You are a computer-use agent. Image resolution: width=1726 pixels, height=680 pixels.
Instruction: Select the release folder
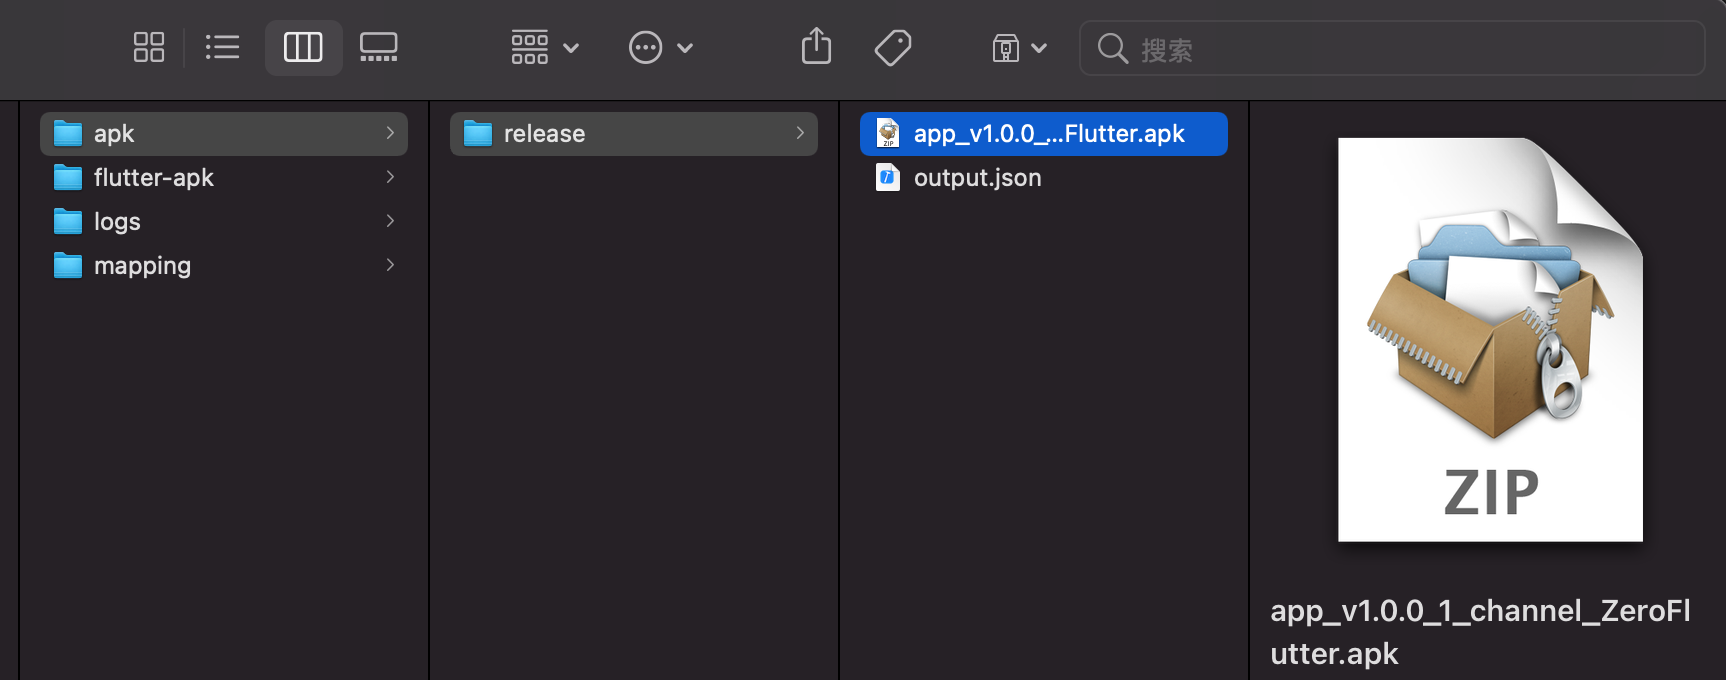coord(544,134)
